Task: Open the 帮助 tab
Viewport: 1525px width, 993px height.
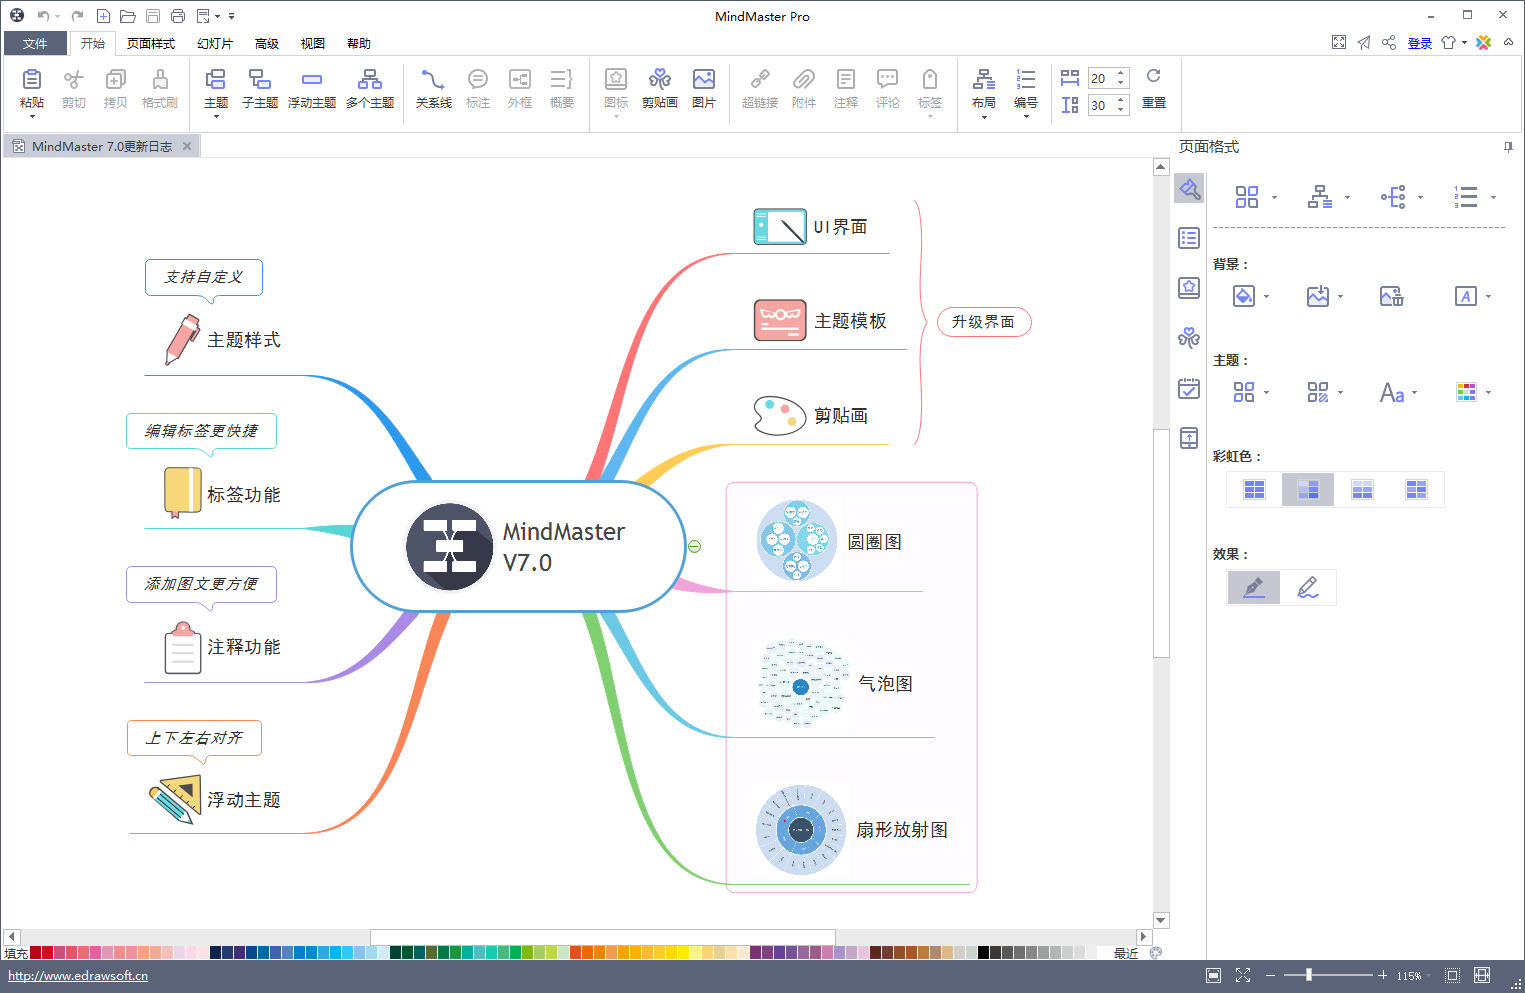Action: 359,44
